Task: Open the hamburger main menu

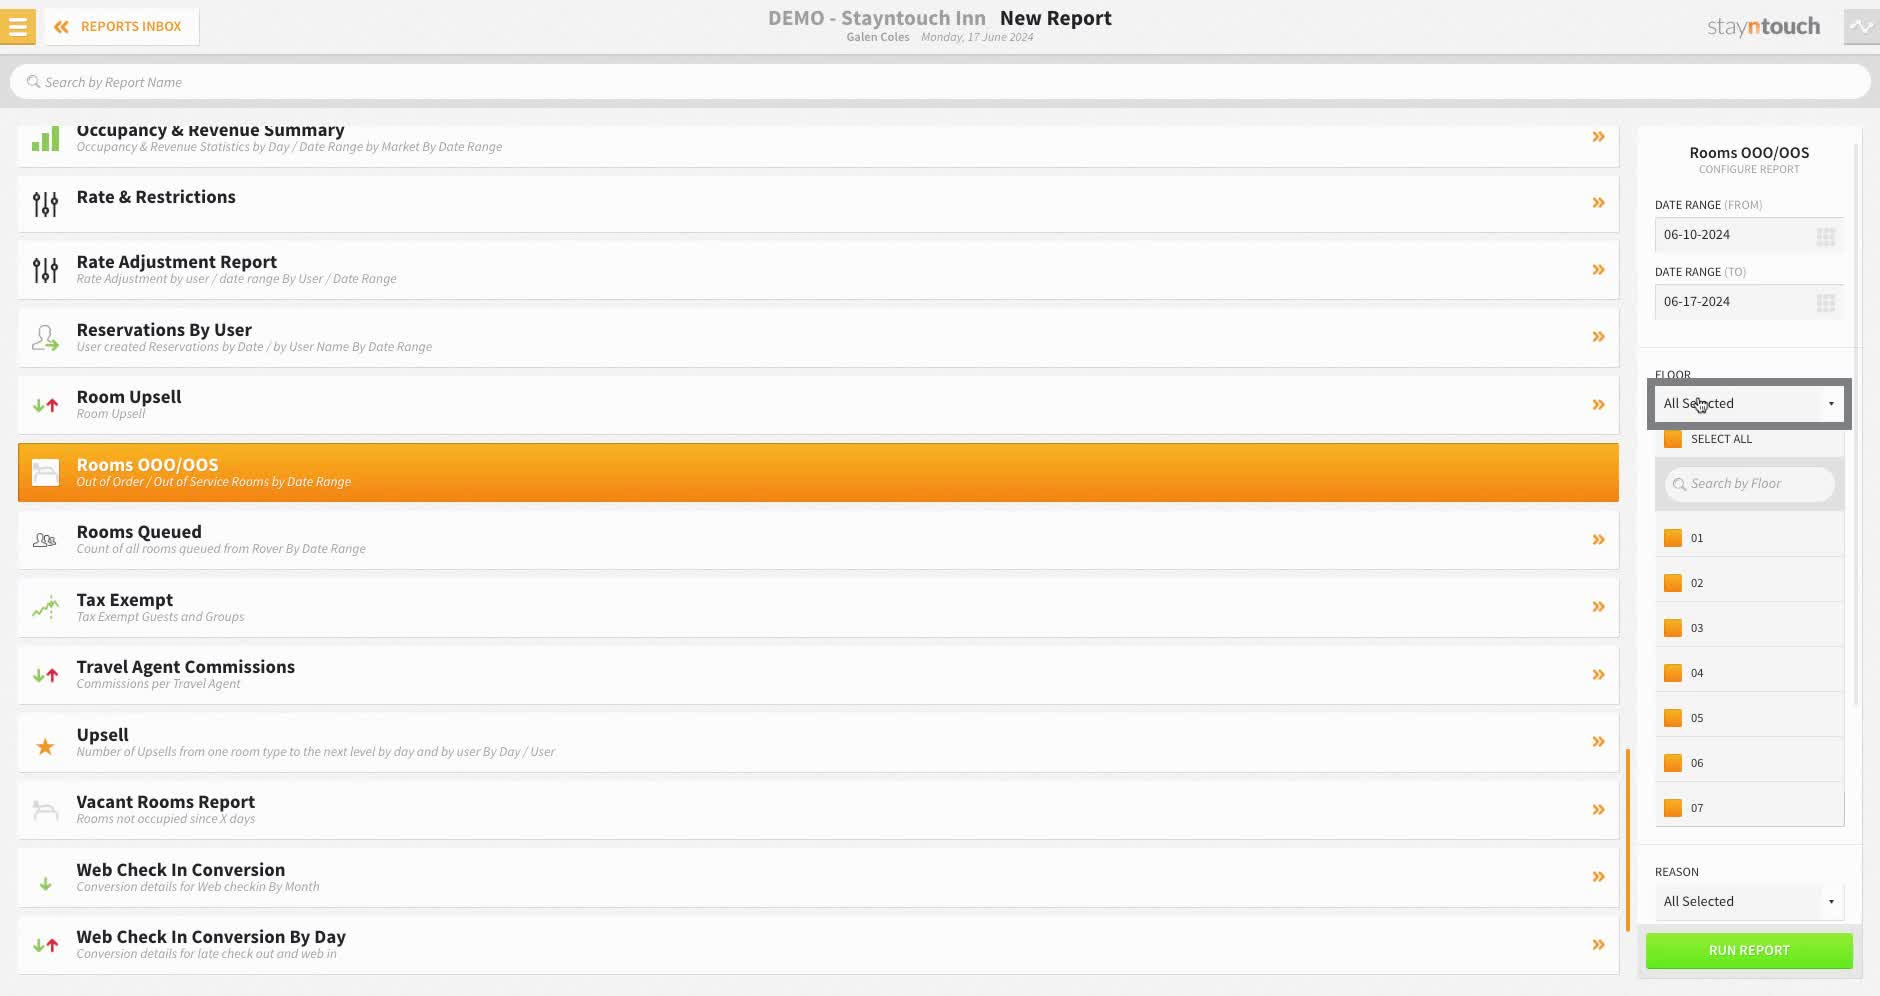Action: tap(17, 27)
